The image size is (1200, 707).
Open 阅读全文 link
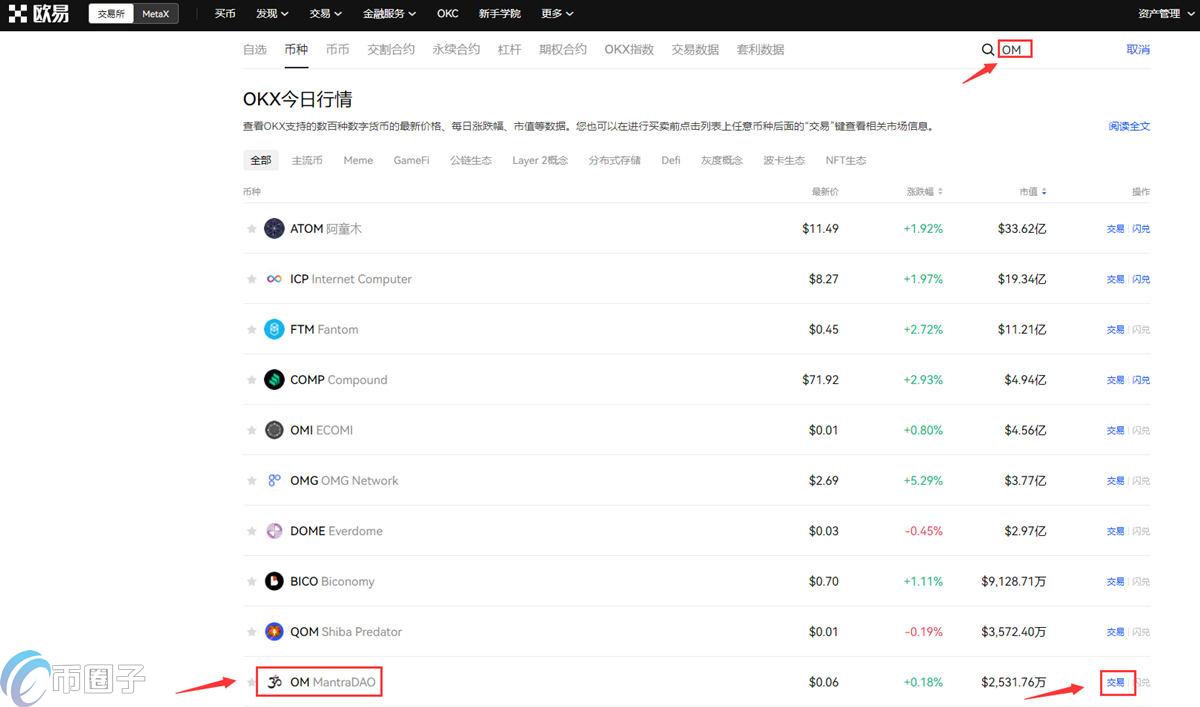click(x=1131, y=126)
